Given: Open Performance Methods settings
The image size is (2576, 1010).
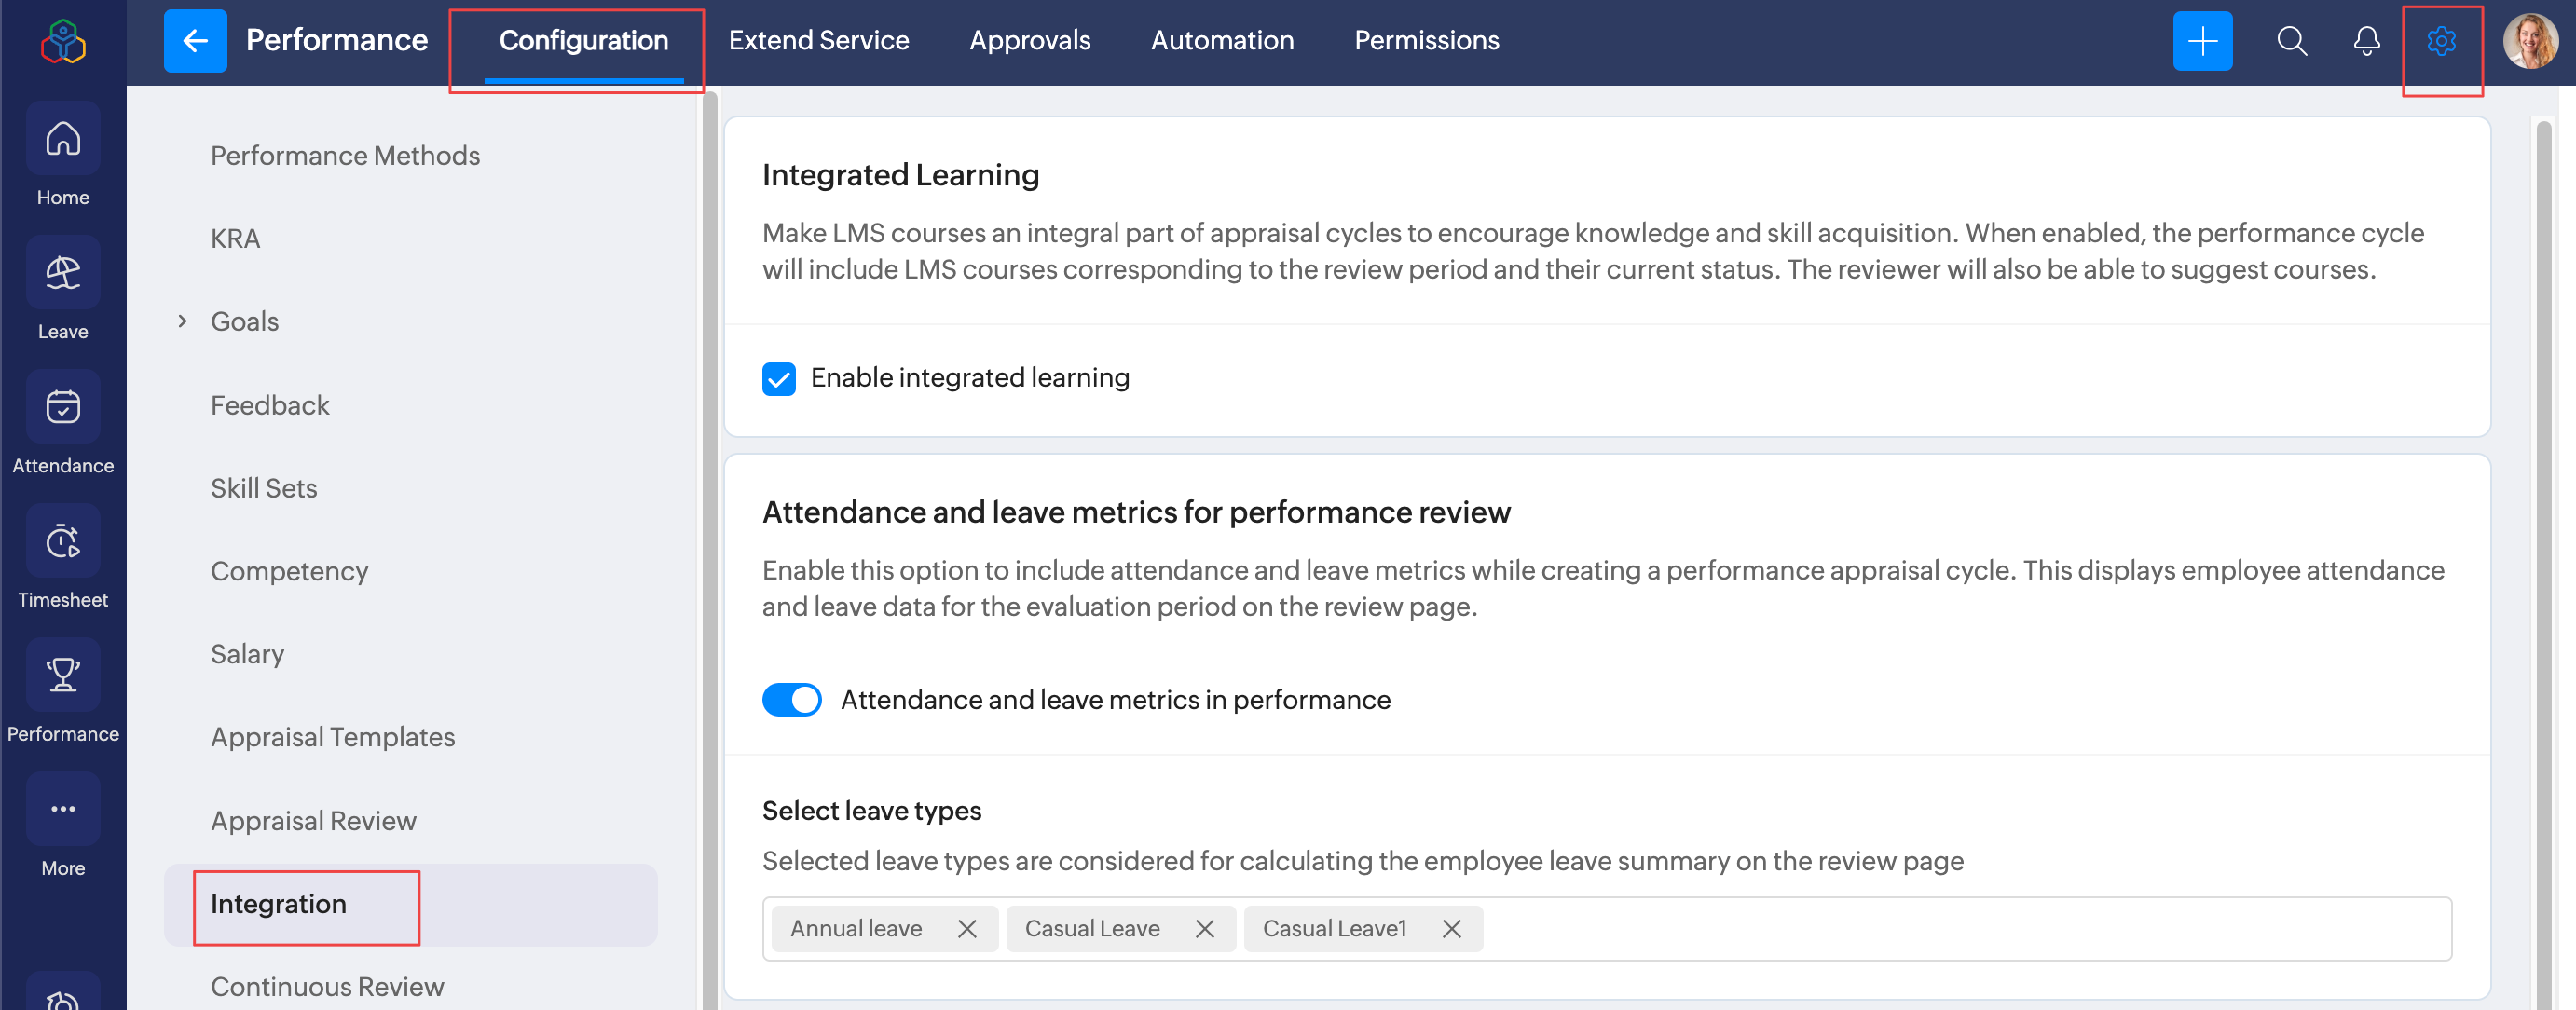Looking at the screenshot, I should tap(345, 156).
